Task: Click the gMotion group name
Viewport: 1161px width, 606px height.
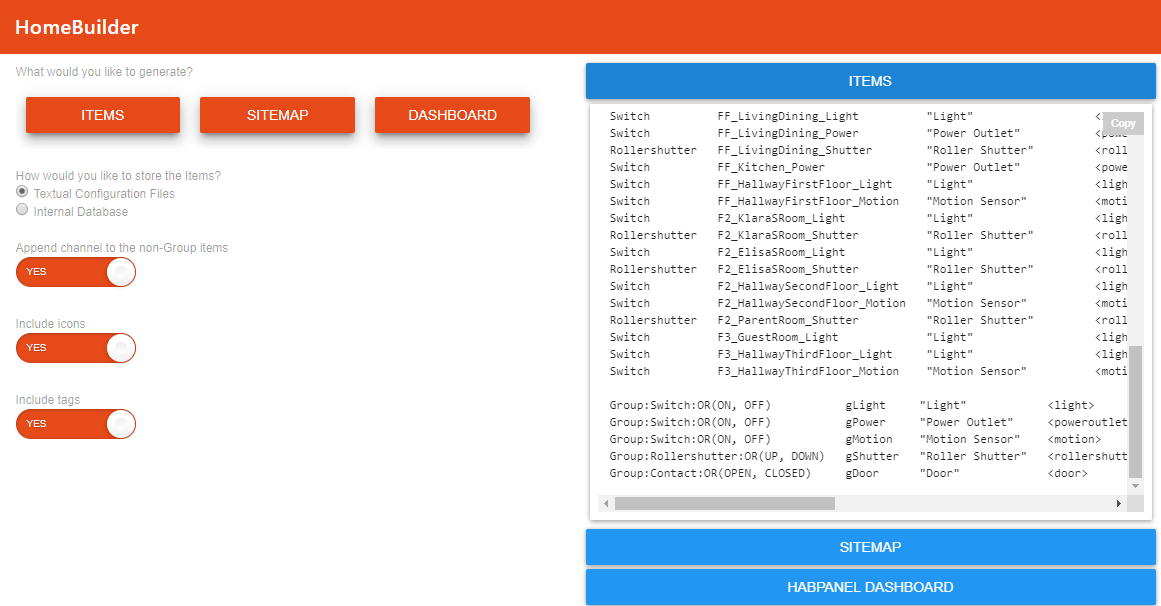Action: pos(869,440)
